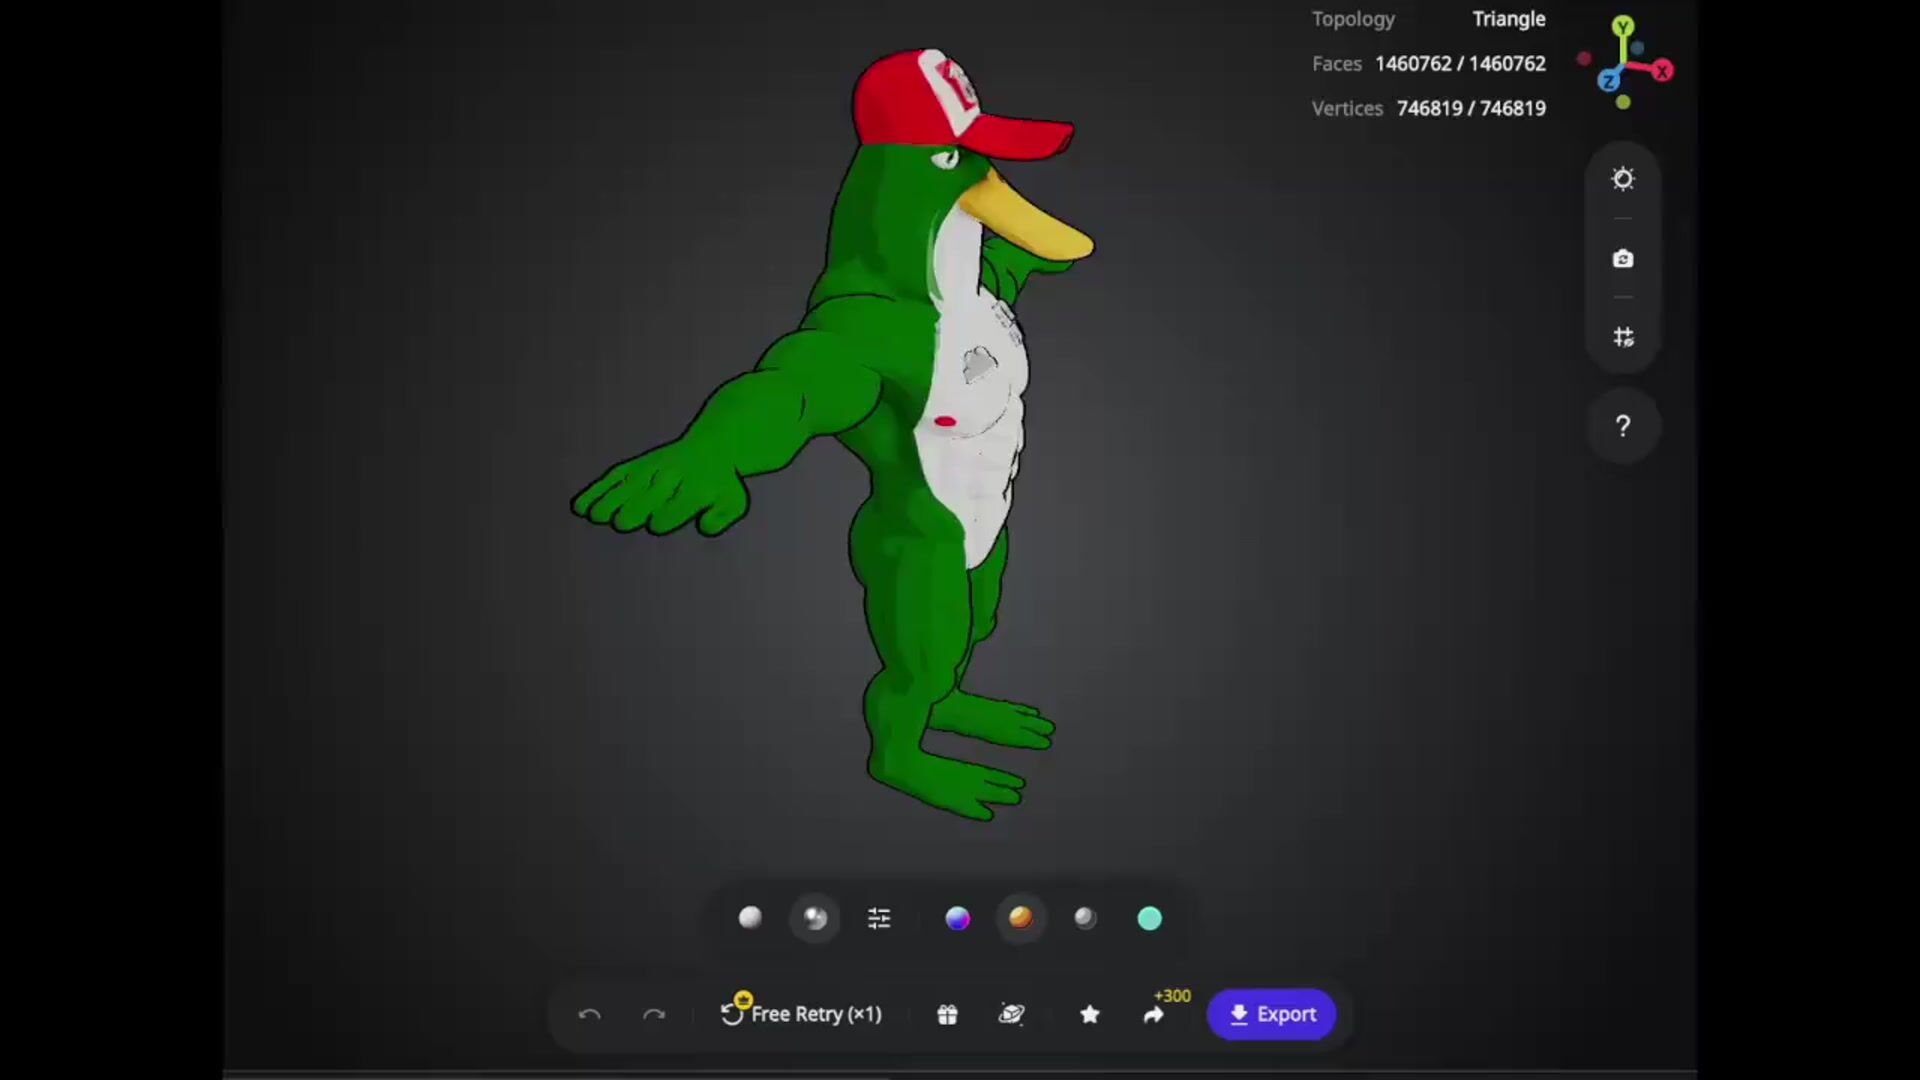This screenshot has height=1080, width=1920.
Task: Click the share arrow with +300
Action: click(1154, 1015)
